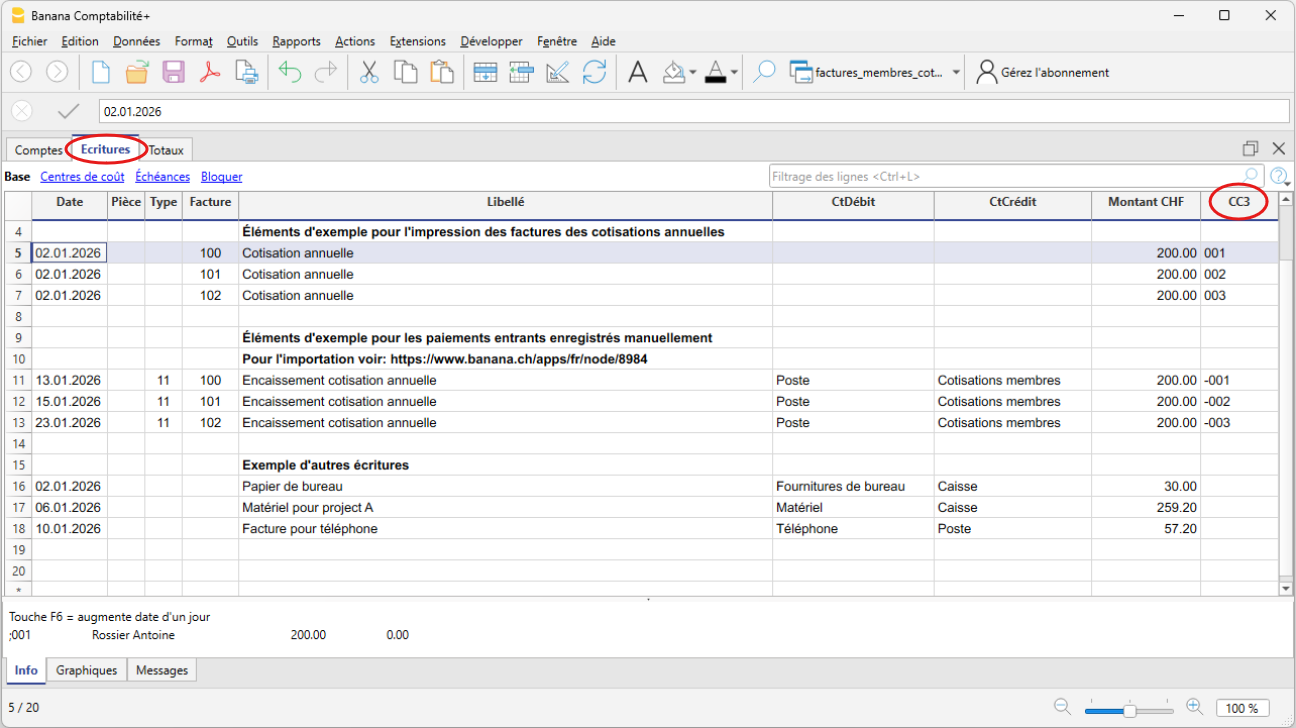Click the zoom in magnifier icon
The image size is (1296, 728).
(x=1194, y=707)
